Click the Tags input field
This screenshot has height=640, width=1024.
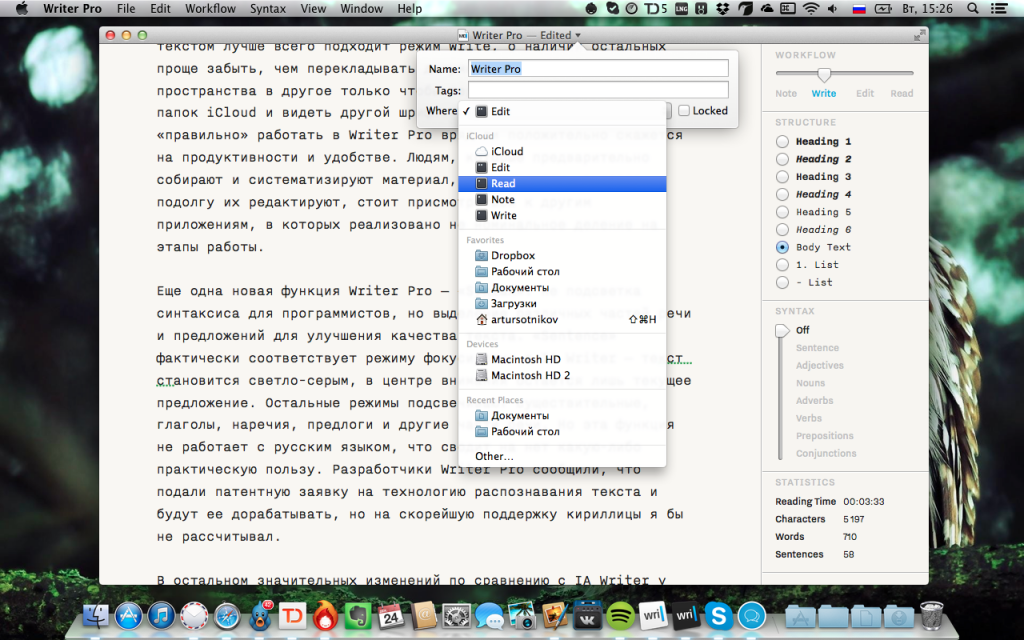pos(598,90)
